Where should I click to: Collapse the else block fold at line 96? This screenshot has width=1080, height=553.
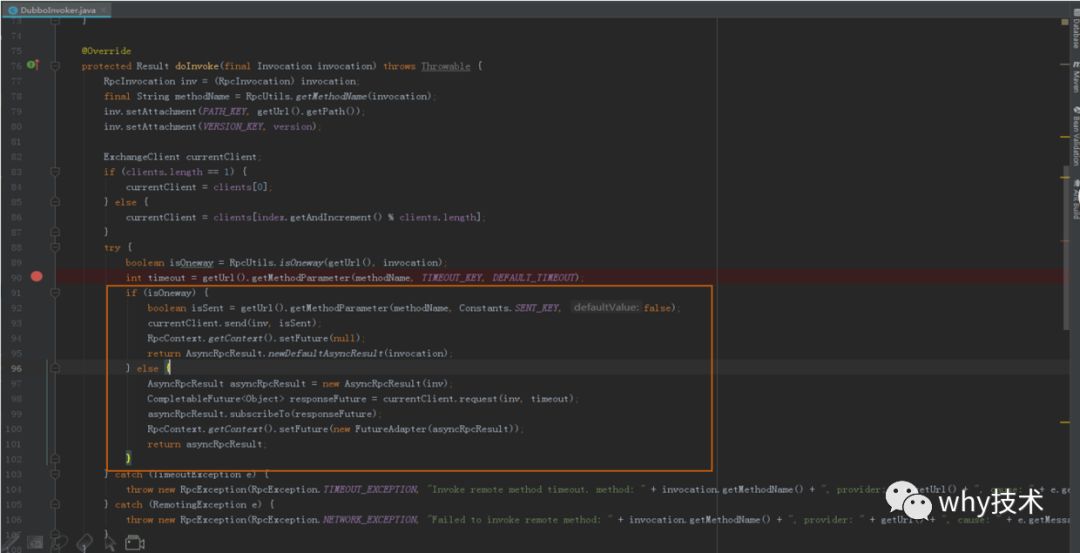tap(54, 368)
